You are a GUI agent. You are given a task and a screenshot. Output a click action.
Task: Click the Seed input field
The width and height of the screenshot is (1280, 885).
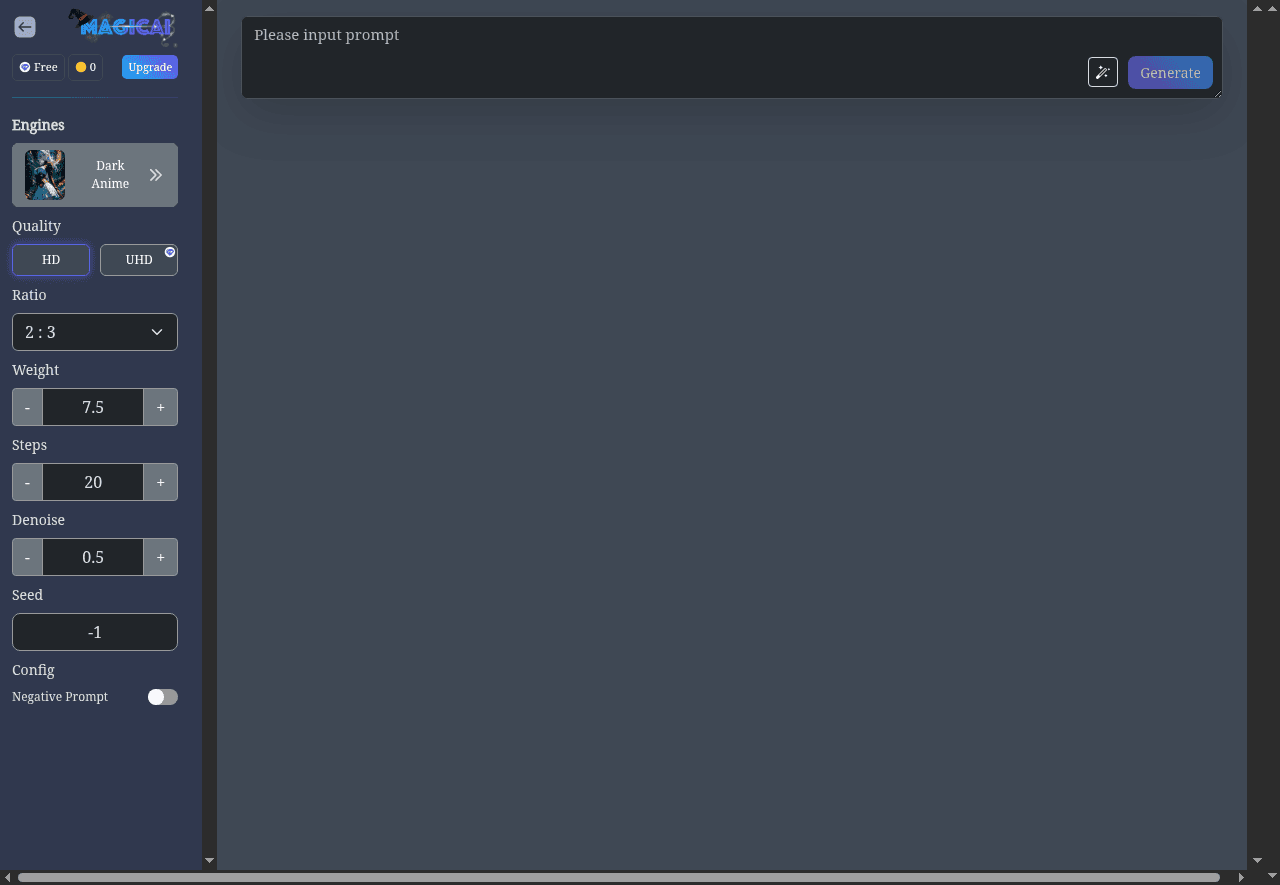coord(95,632)
